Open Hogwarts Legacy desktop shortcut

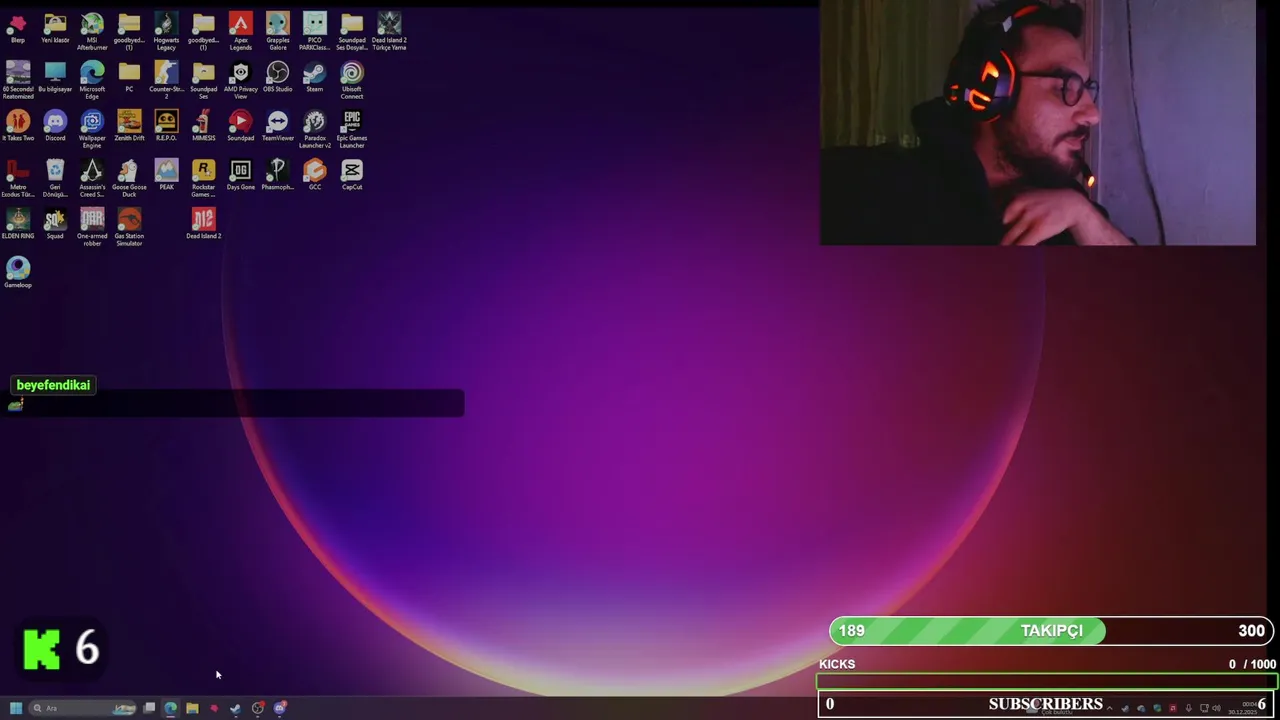click(166, 32)
